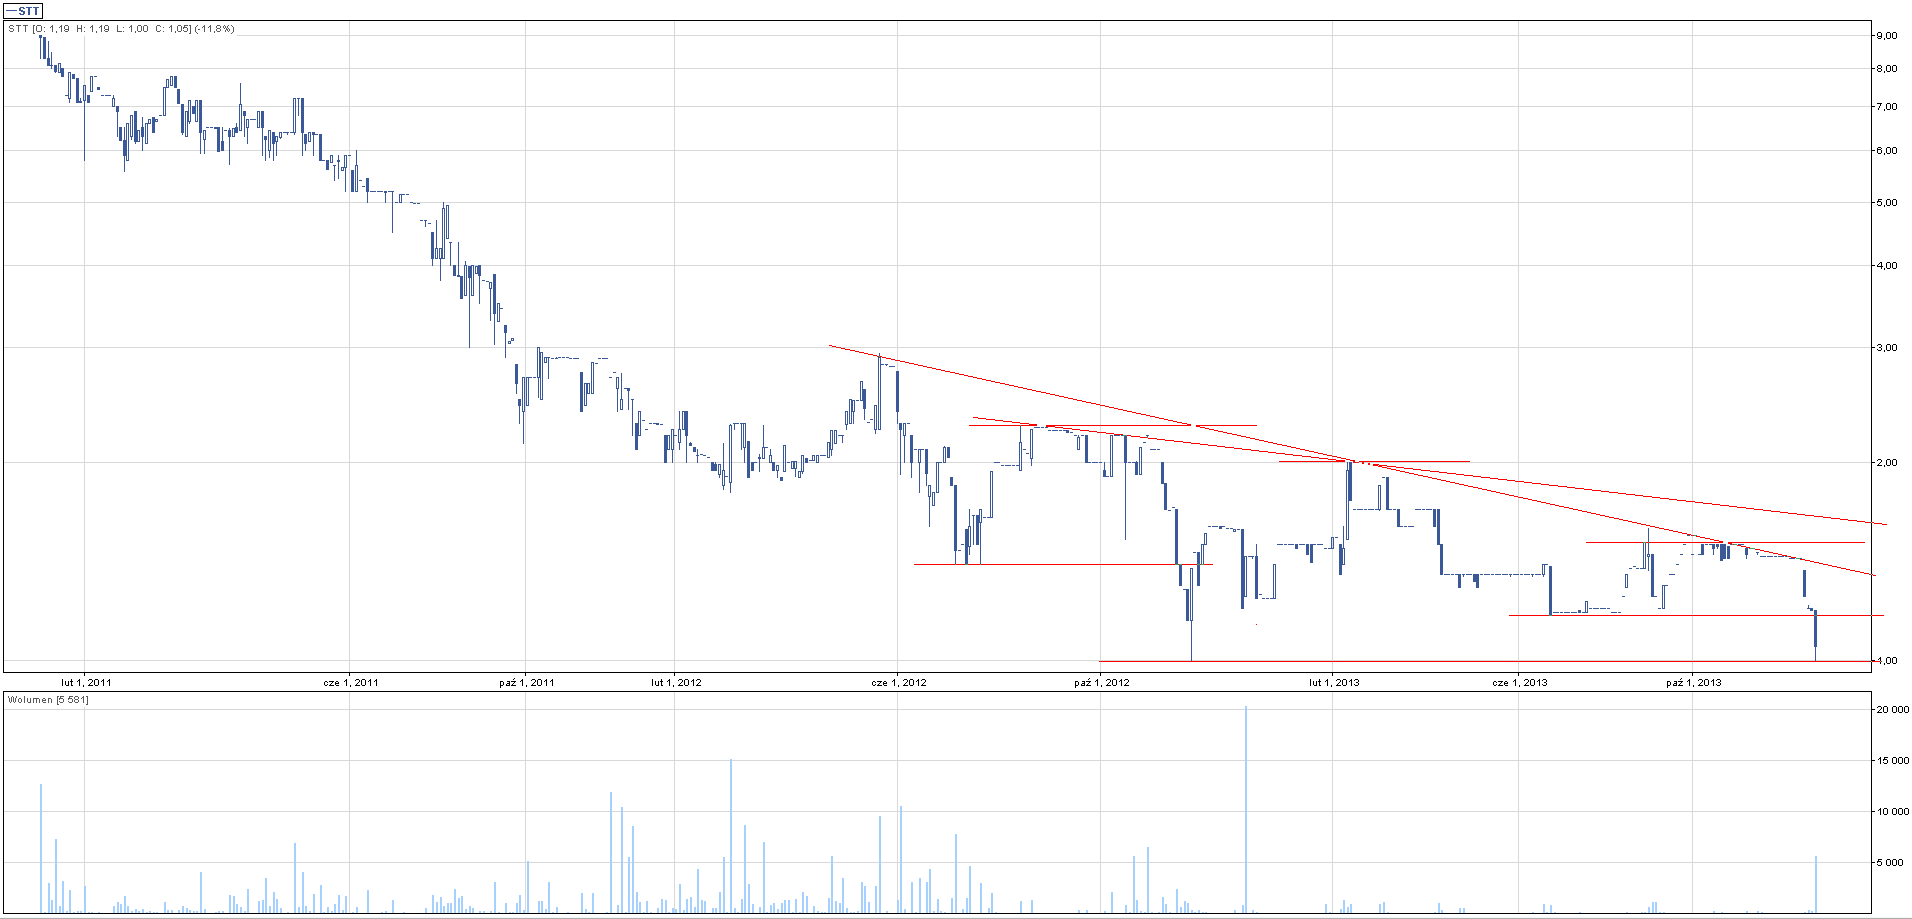The width and height of the screenshot is (1912, 919).
Task: Select the 'cze 1, 2011' date label
Action: (x=351, y=683)
